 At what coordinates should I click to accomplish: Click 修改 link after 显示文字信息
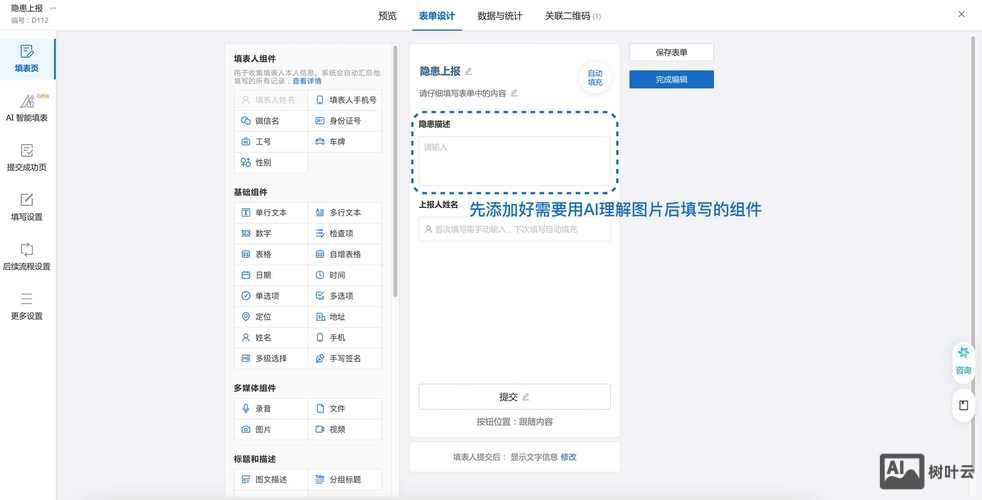pyautogui.click(x=569, y=457)
